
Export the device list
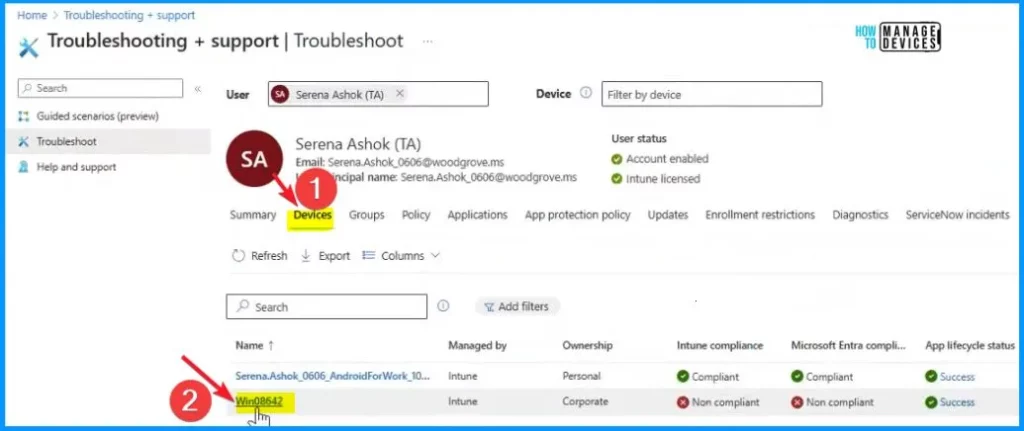[x=325, y=256]
